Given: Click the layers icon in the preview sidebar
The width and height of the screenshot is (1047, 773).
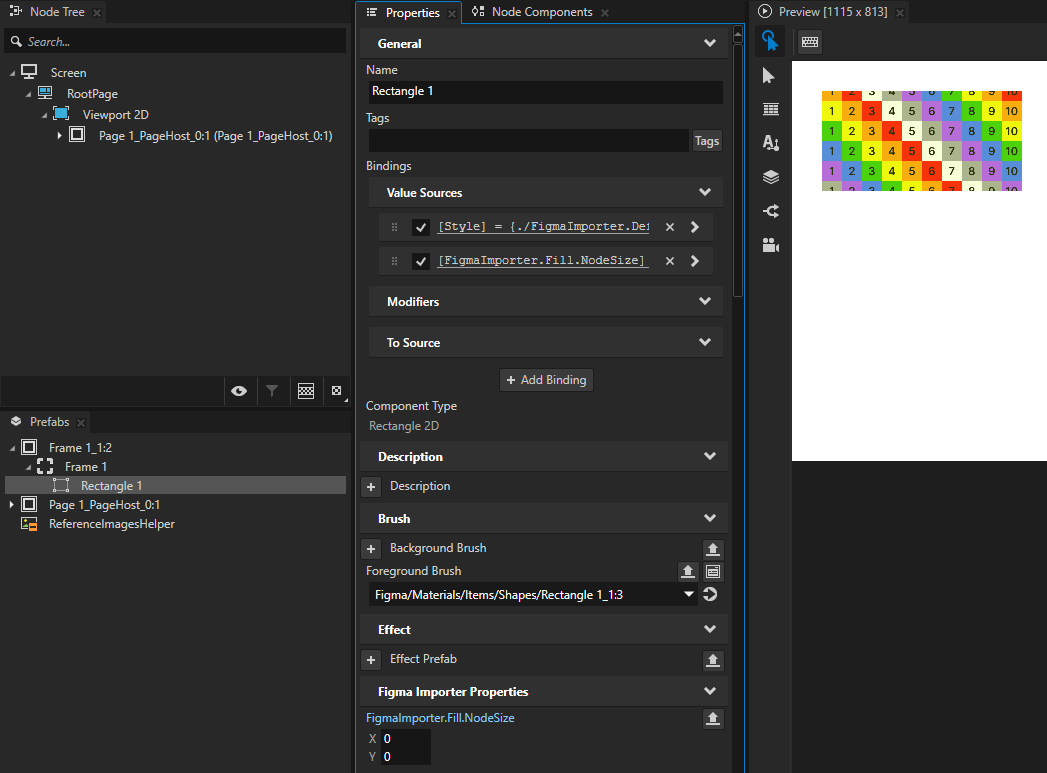Looking at the screenshot, I should (x=769, y=176).
